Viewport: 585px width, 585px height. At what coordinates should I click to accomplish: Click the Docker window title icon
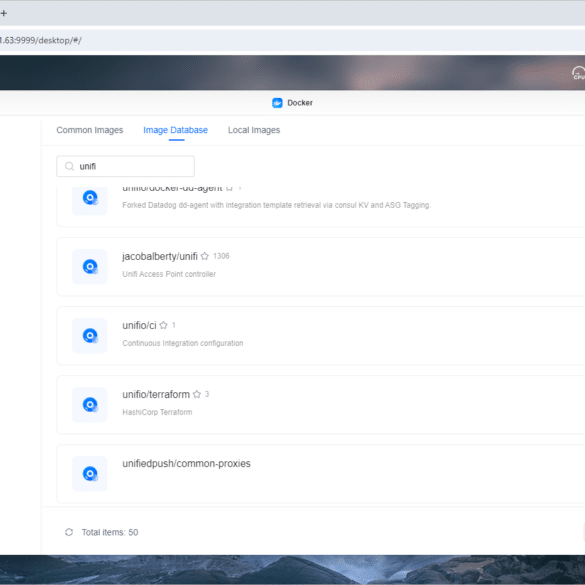277,103
